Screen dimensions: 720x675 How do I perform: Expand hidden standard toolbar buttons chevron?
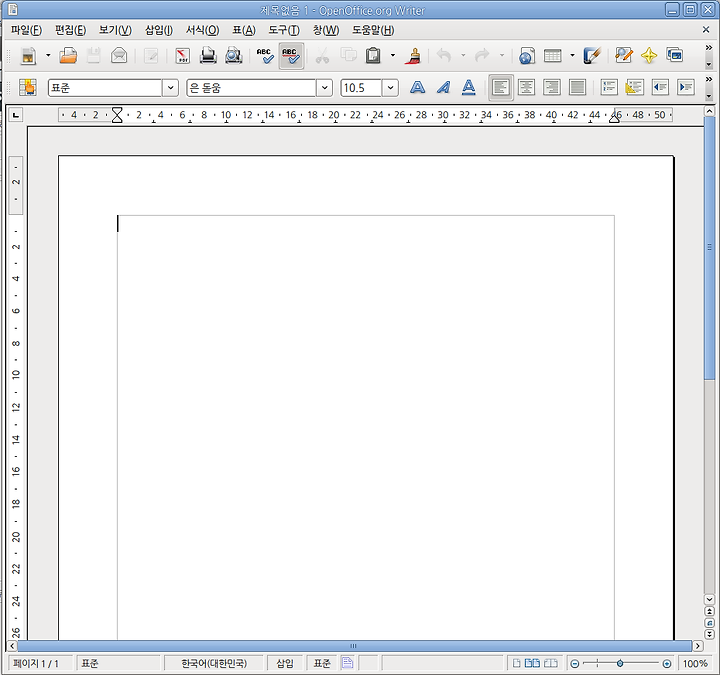709,48
